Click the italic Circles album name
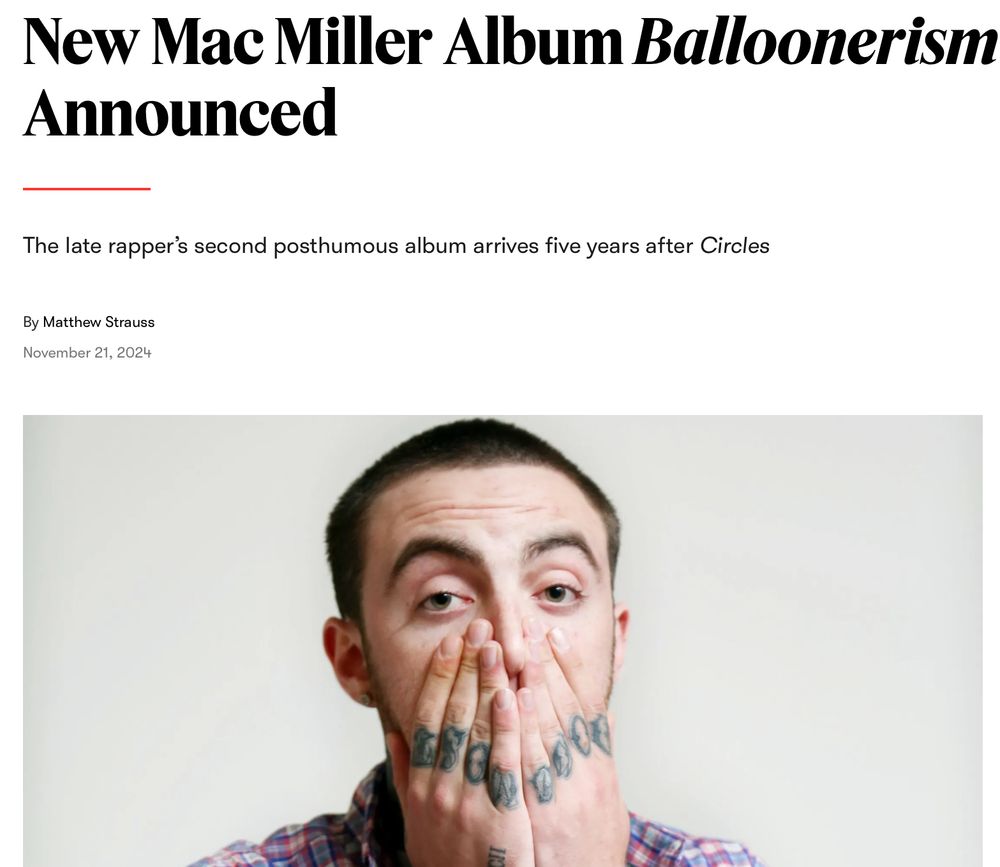Screen dimensions: 1000x867 [x=735, y=246]
